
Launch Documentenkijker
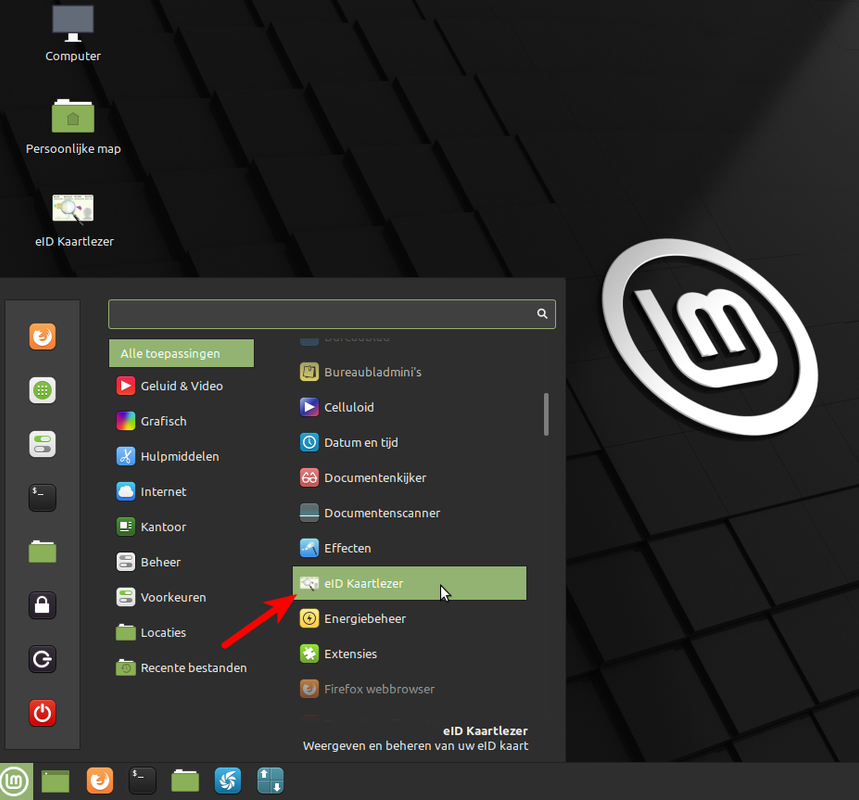click(410, 478)
